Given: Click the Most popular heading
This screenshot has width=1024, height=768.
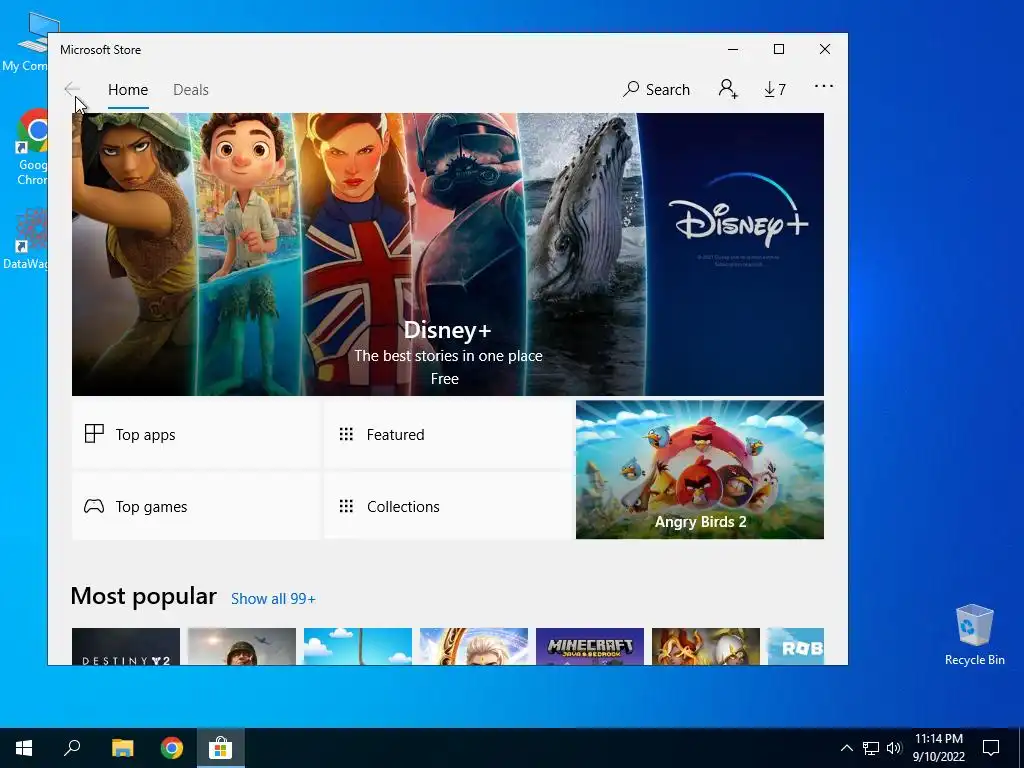Looking at the screenshot, I should [144, 596].
